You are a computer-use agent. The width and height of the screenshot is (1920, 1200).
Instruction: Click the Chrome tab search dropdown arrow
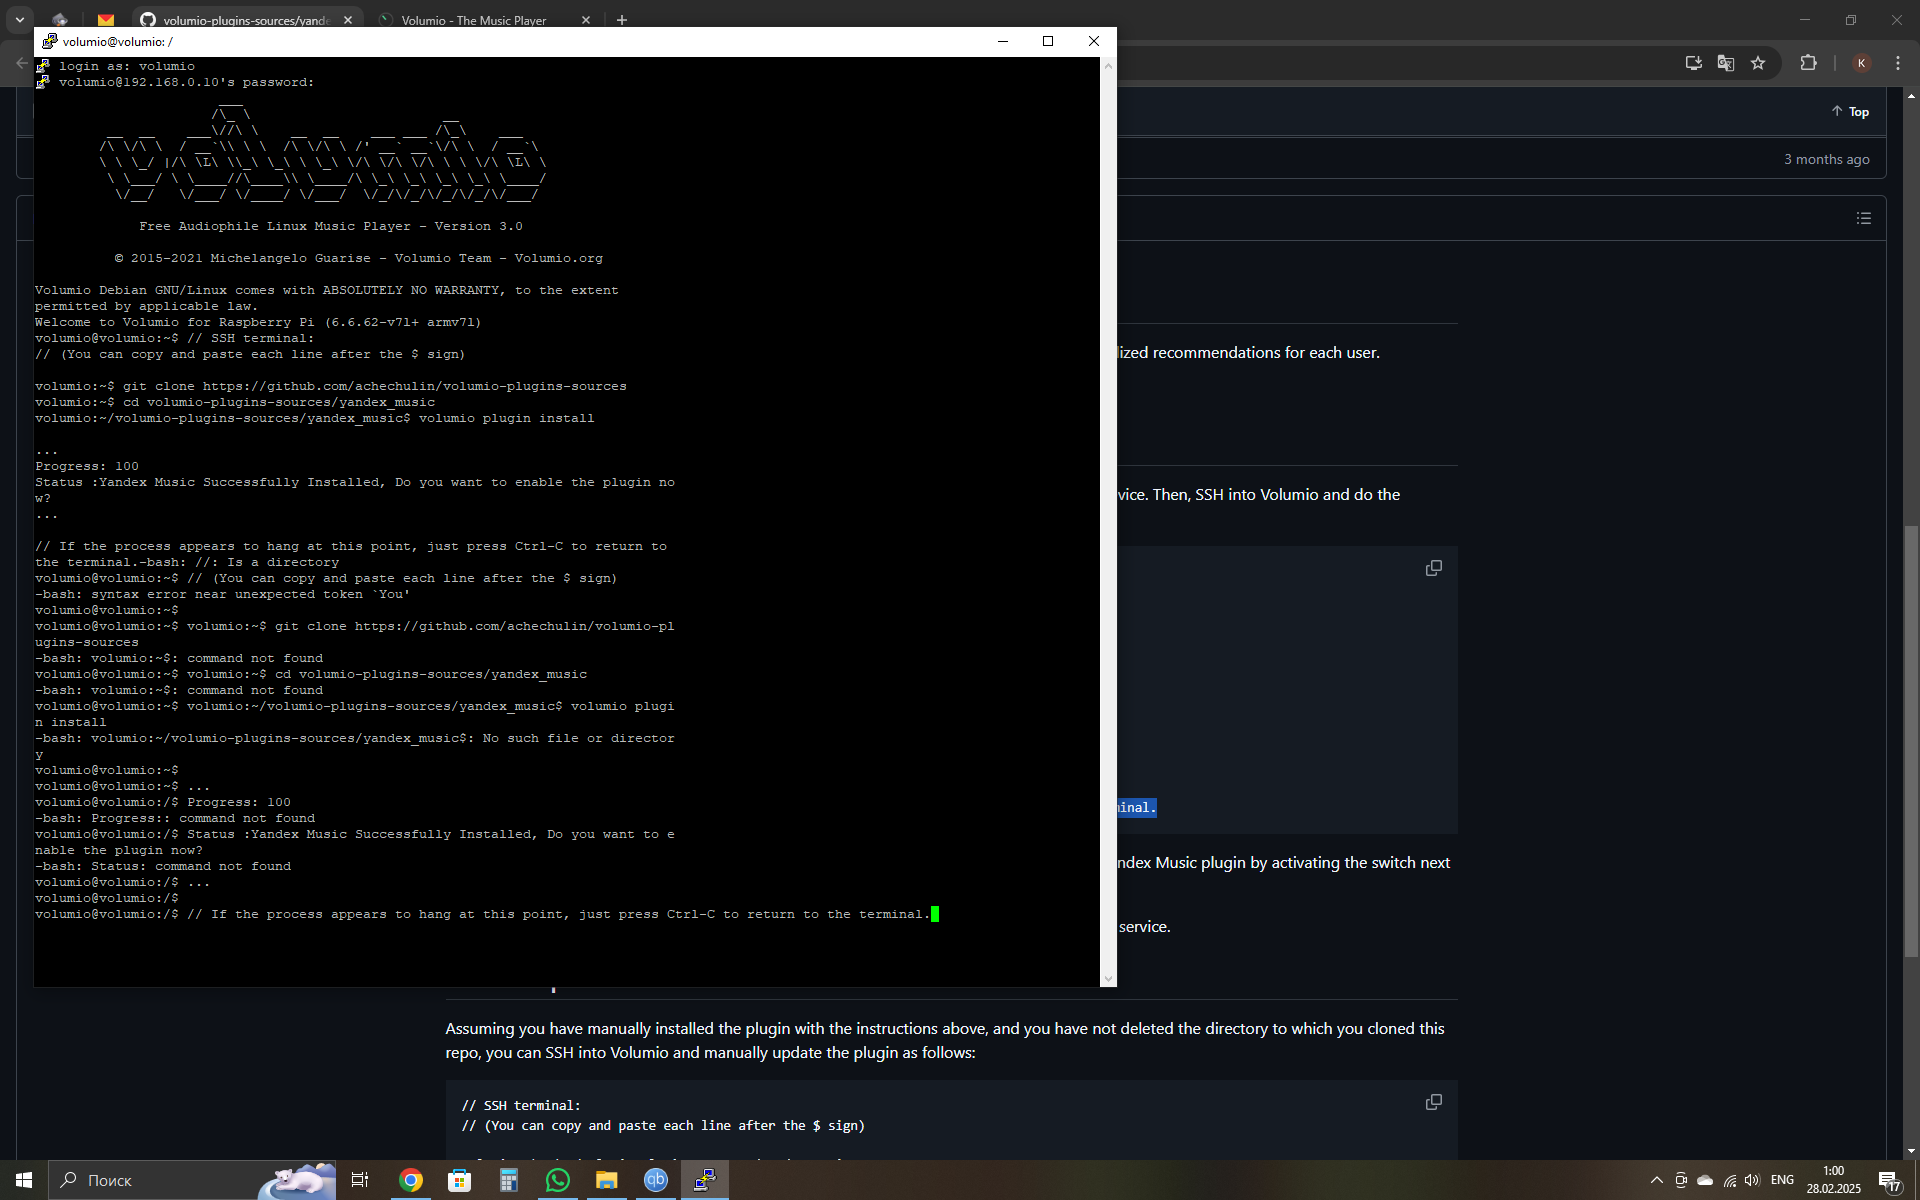coord(19,20)
